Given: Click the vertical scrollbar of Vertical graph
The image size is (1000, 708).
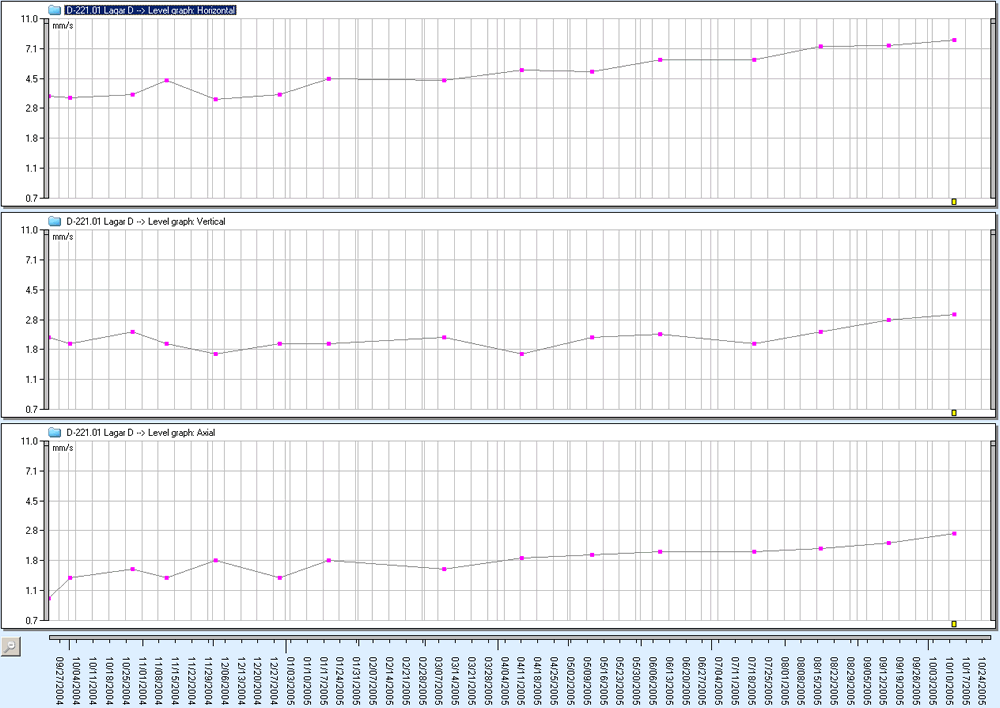Looking at the screenshot, I should click(x=990, y=319).
